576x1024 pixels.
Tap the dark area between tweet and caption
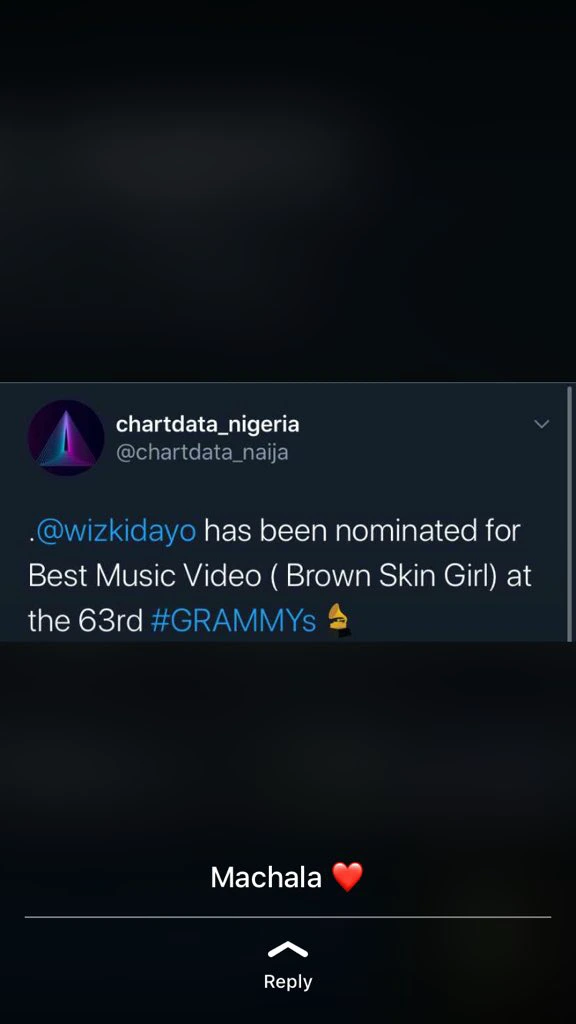(288, 744)
